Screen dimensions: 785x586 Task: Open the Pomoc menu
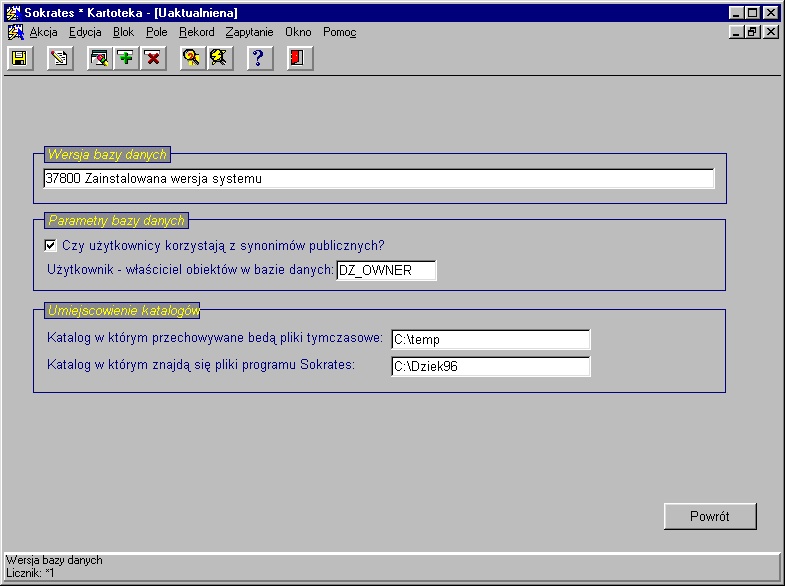(x=340, y=32)
